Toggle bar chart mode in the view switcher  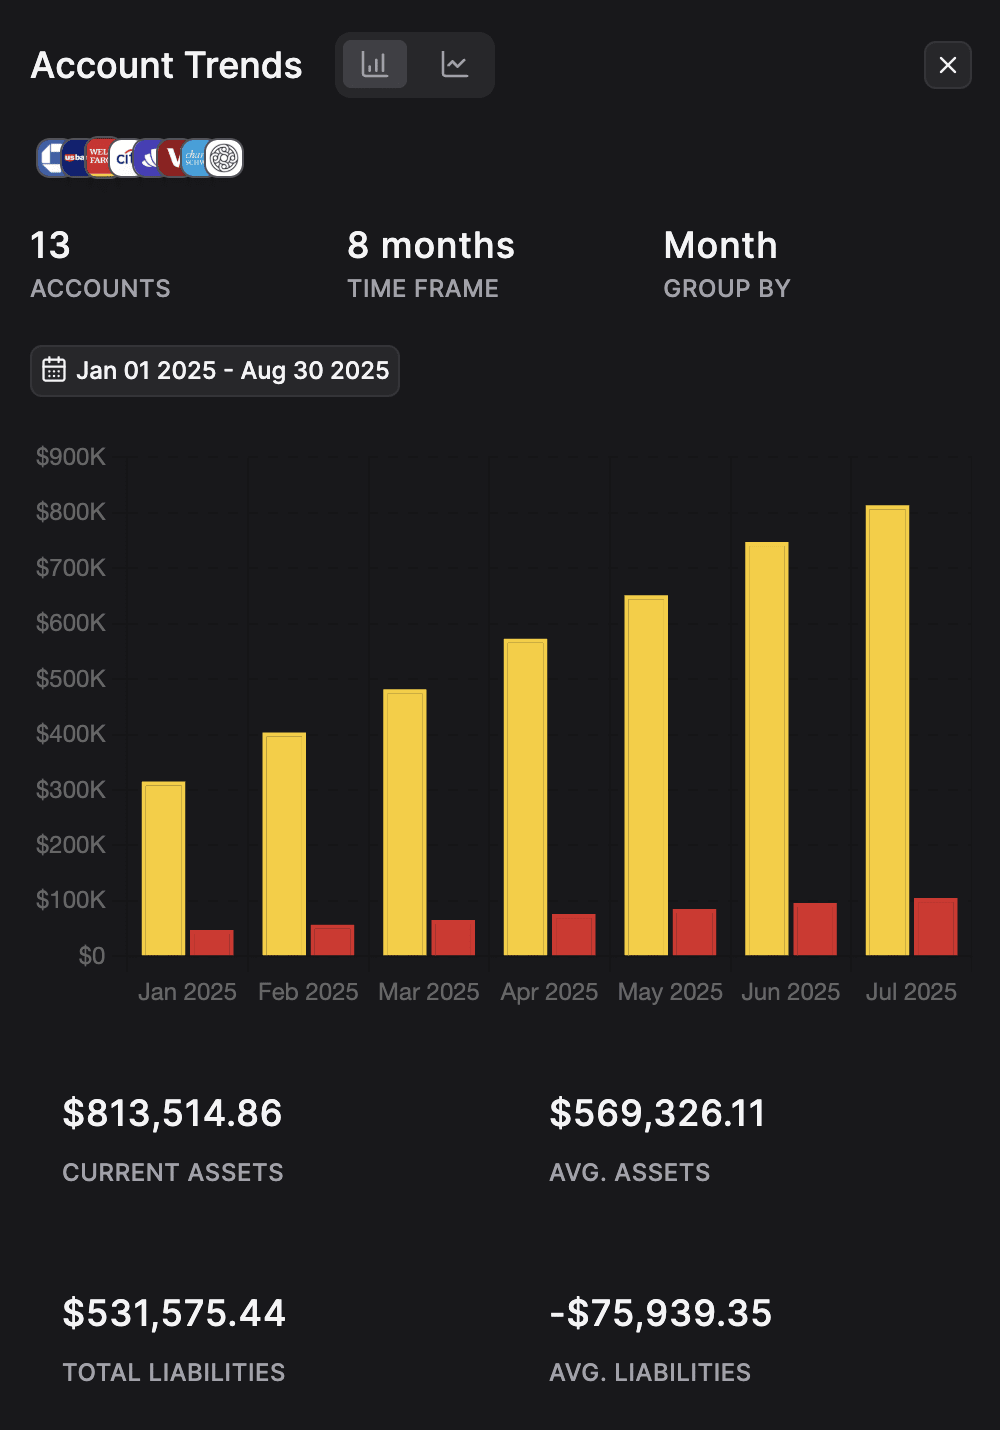click(x=374, y=63)
